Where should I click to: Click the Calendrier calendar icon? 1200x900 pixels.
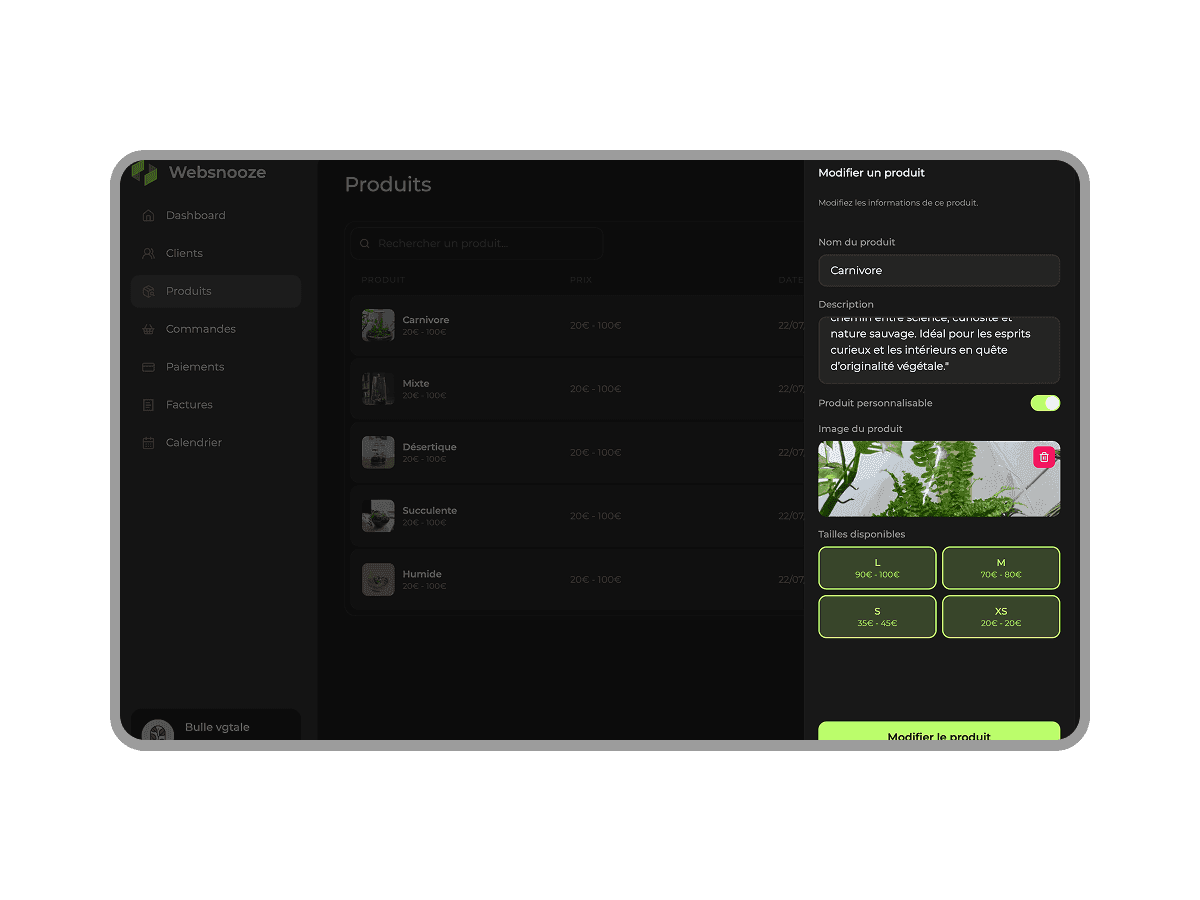tap(148, 443)
